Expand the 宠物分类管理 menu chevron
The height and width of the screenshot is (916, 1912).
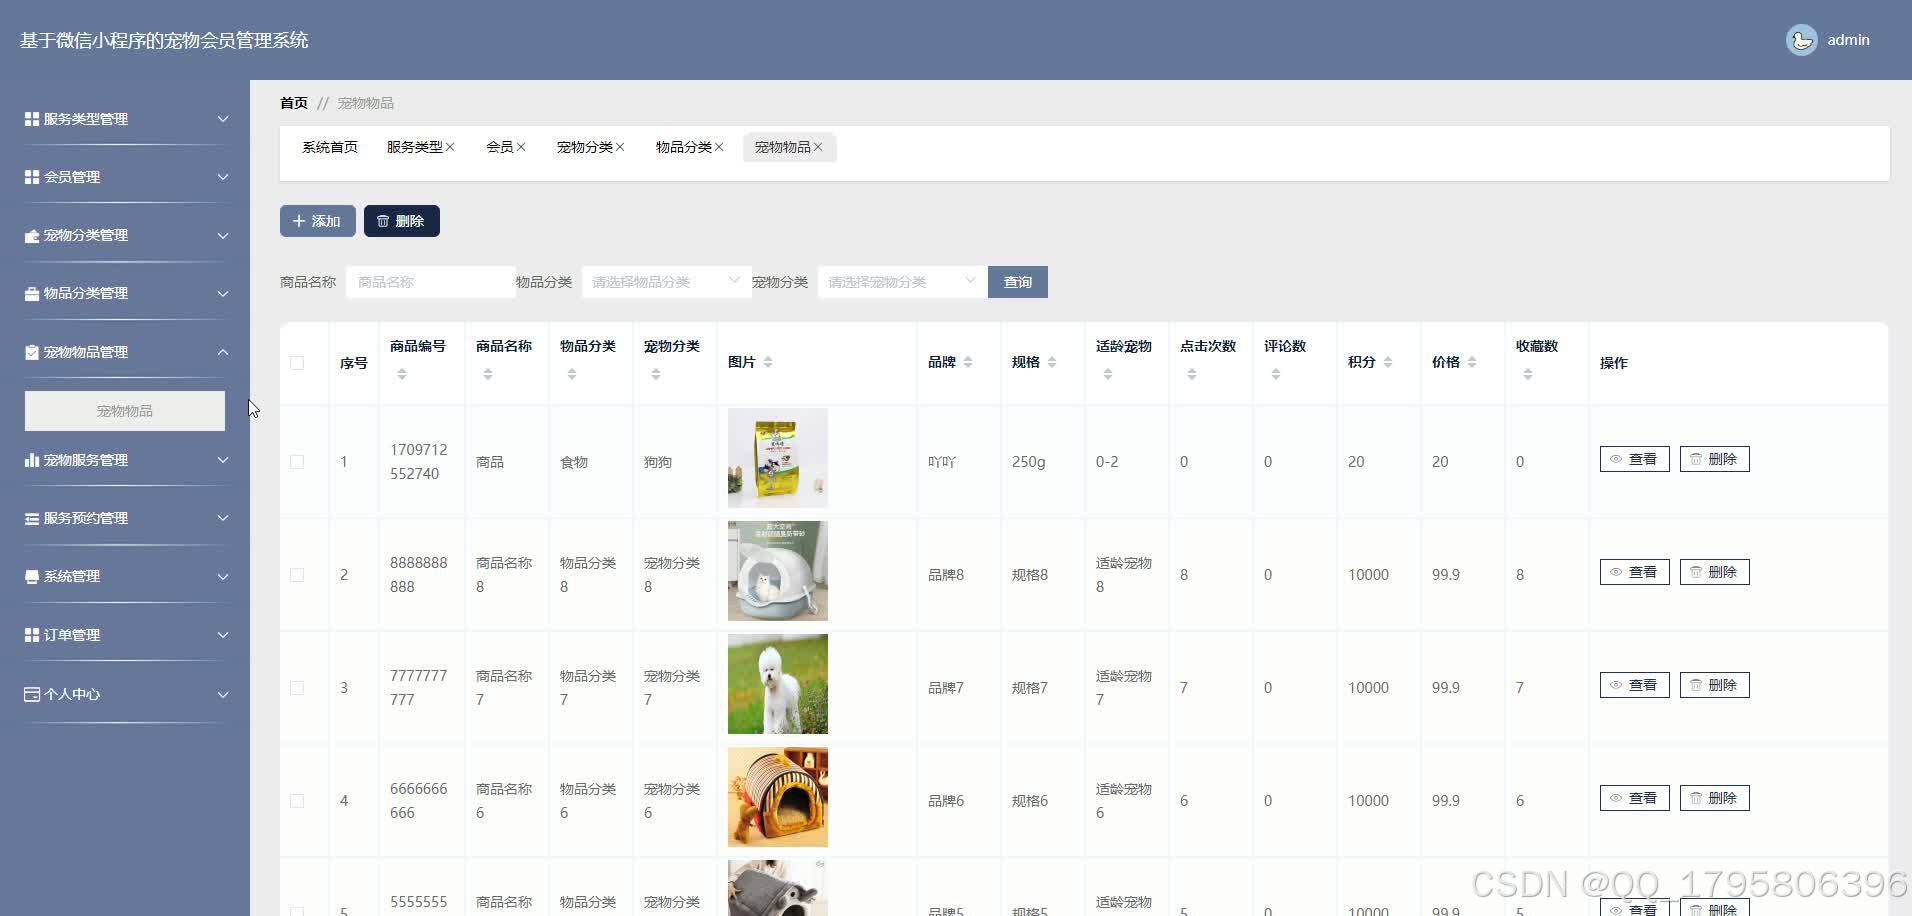pos(223,236)
